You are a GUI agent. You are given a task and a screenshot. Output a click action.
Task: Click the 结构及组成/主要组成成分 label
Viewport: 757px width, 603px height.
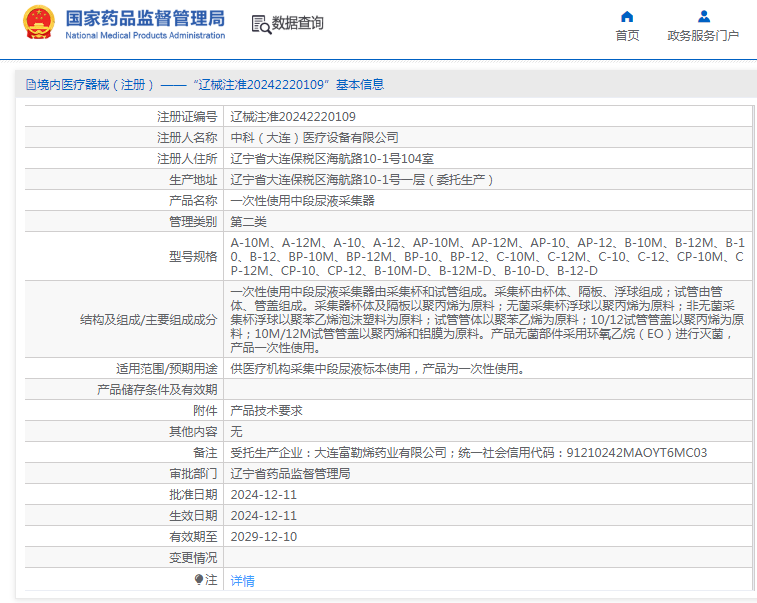(149, 320)
